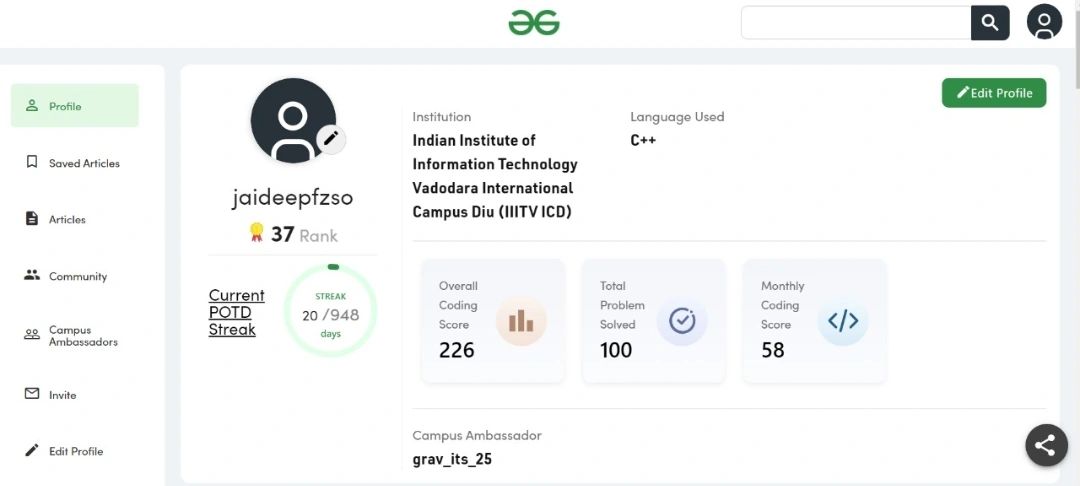Click the green Edit Profile button
Screen dimensions: 1080x486
[994, 93]
